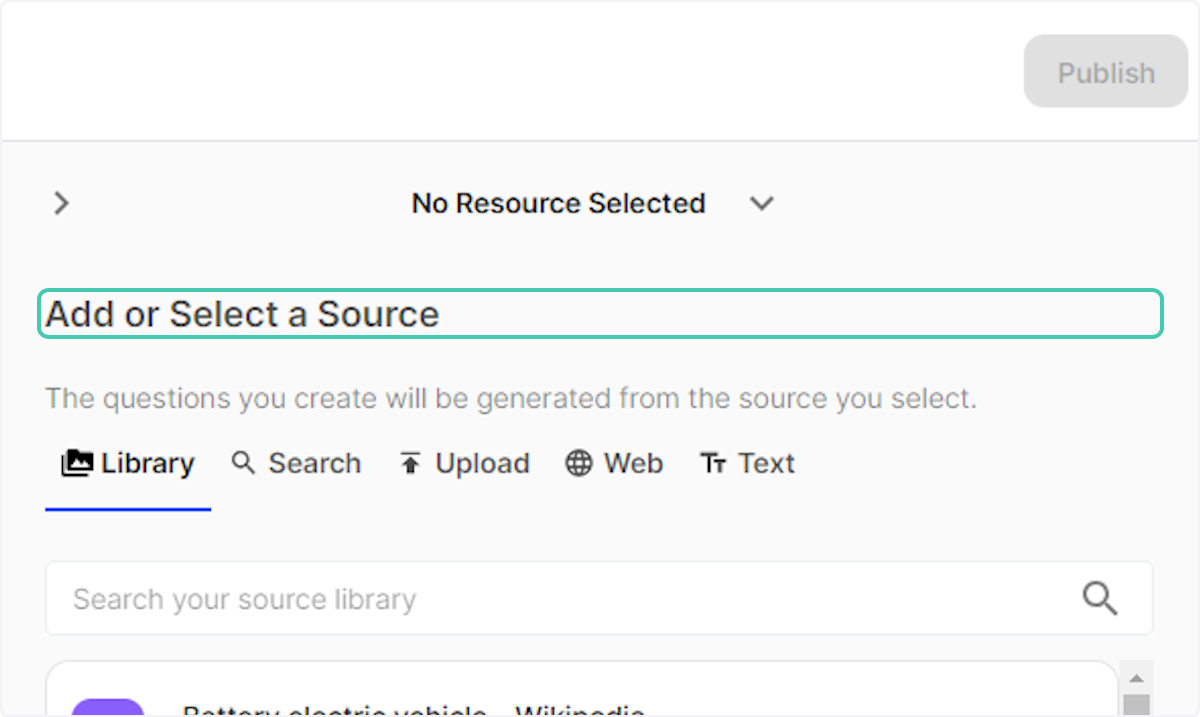The image size is (1200, 717).
Task: Click the chevron next to No Resource Selected
Action: tap(762, 204)
